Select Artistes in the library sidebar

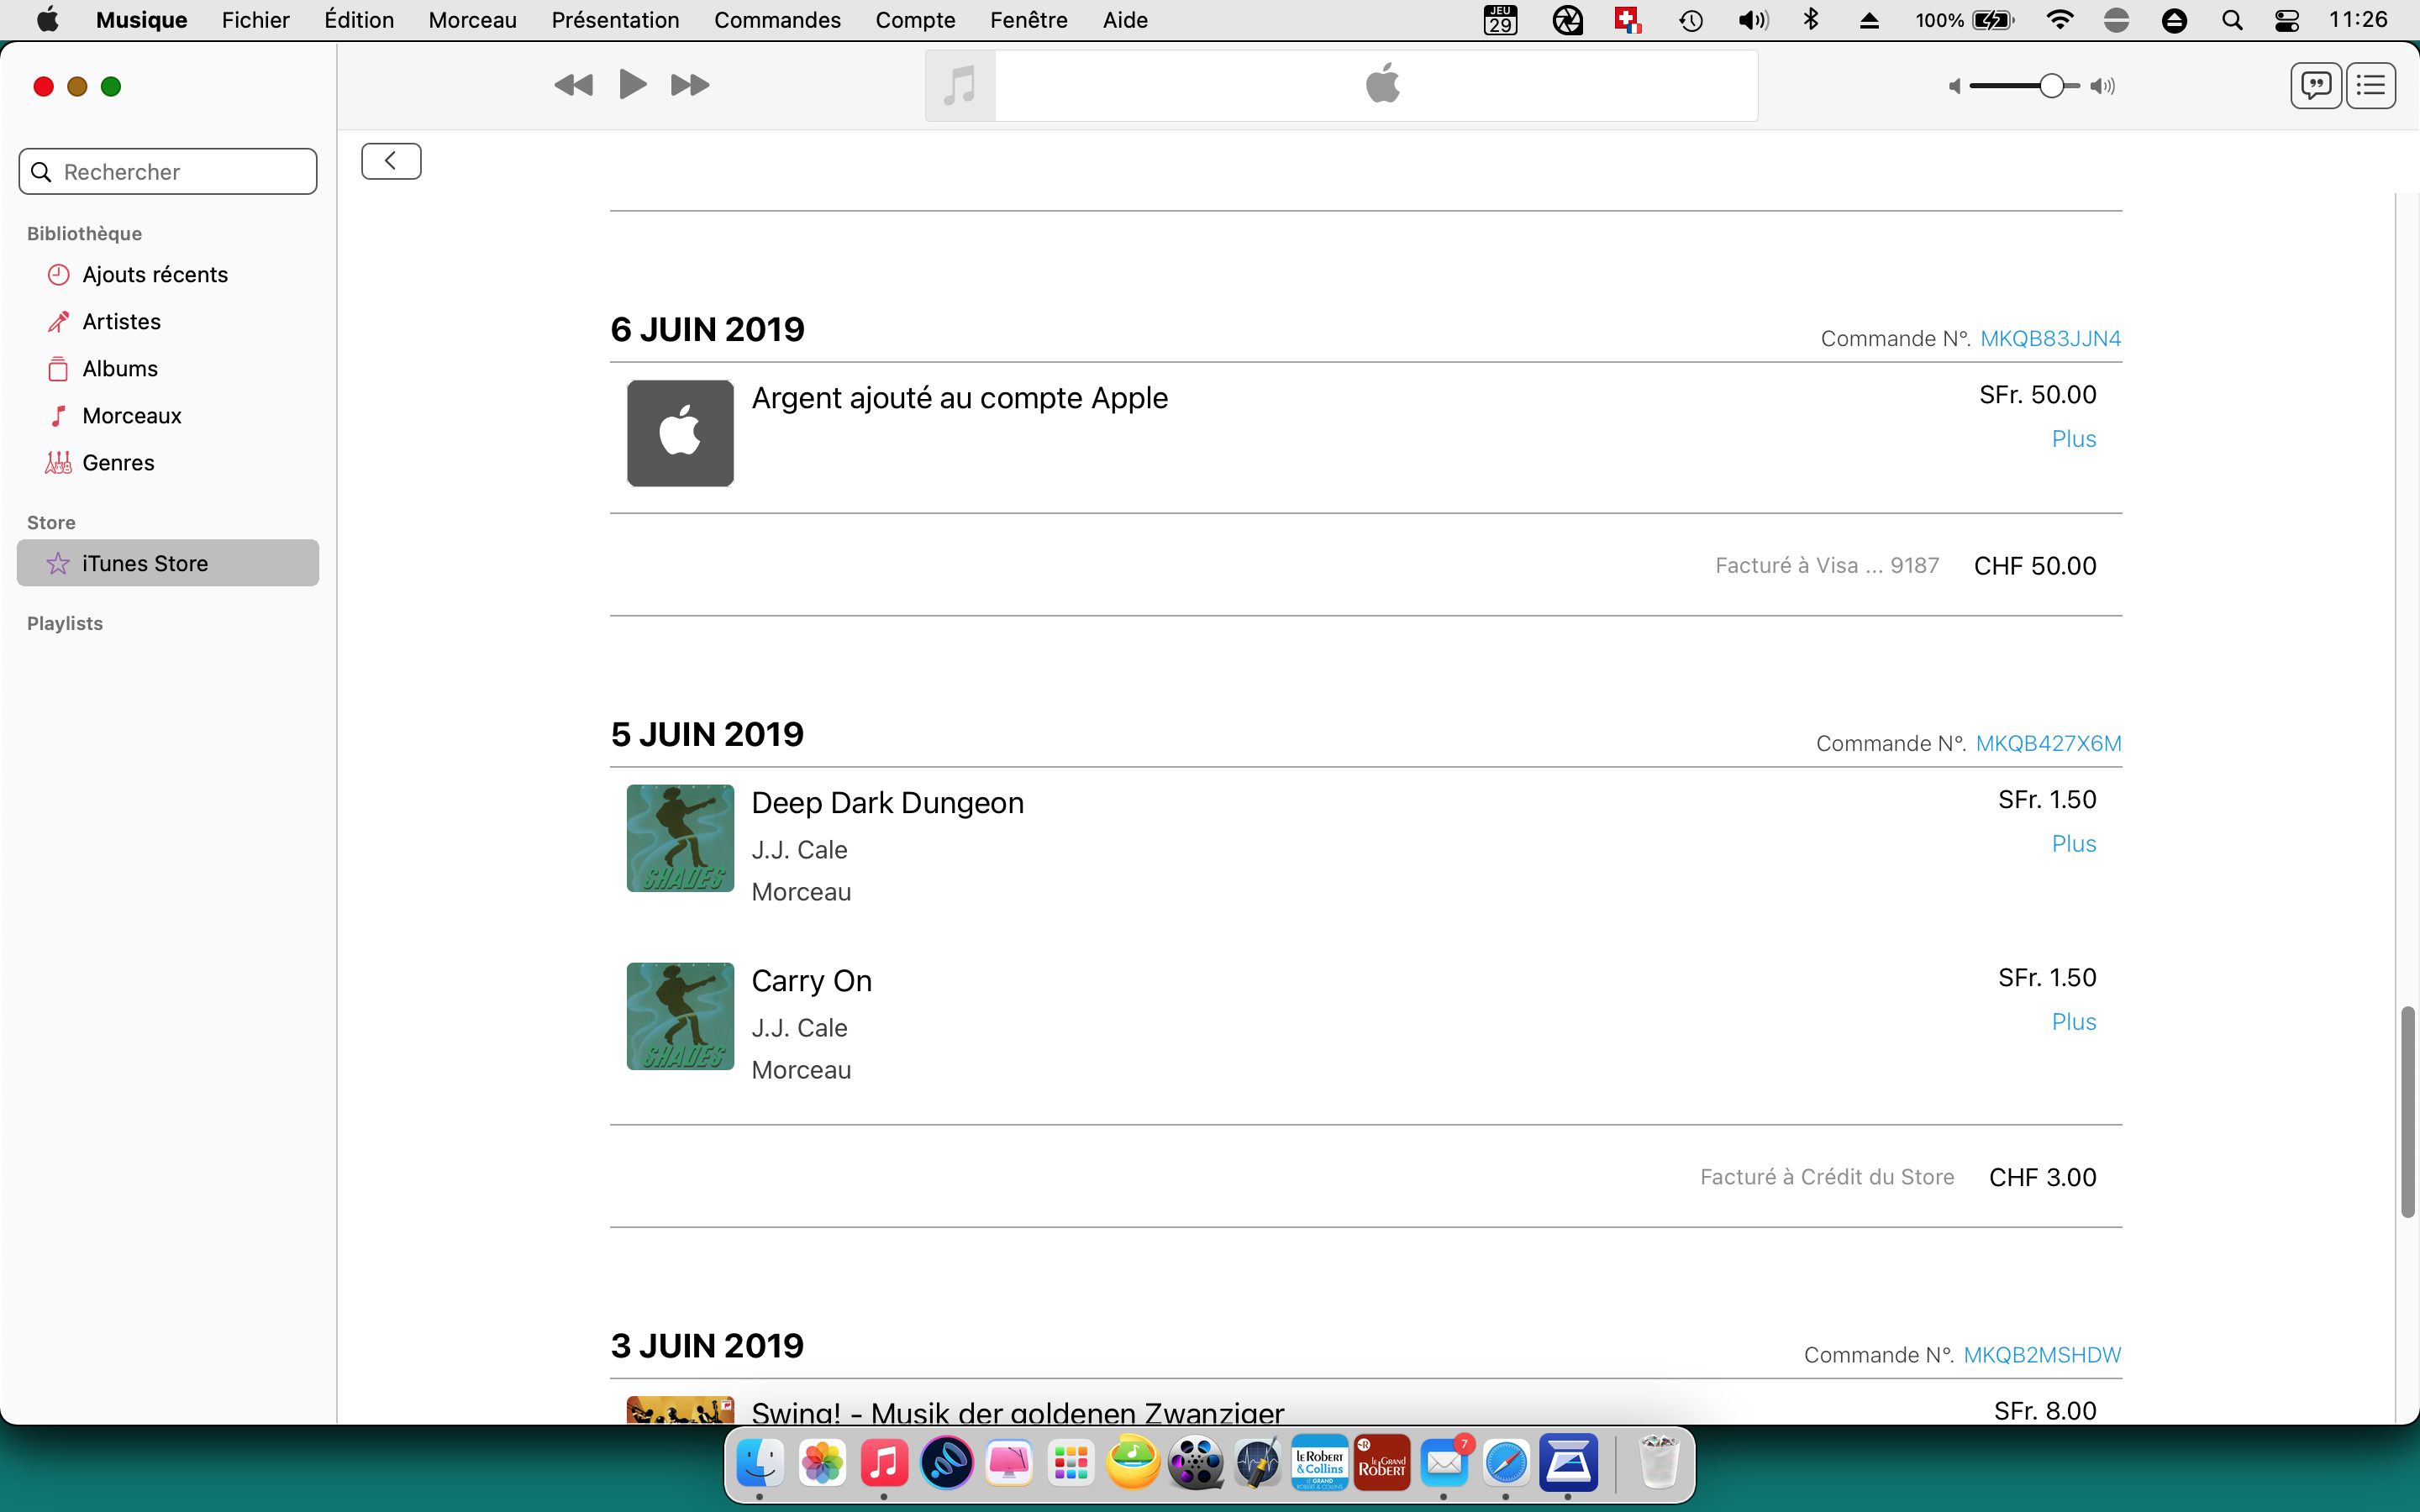tap(121, 322)
